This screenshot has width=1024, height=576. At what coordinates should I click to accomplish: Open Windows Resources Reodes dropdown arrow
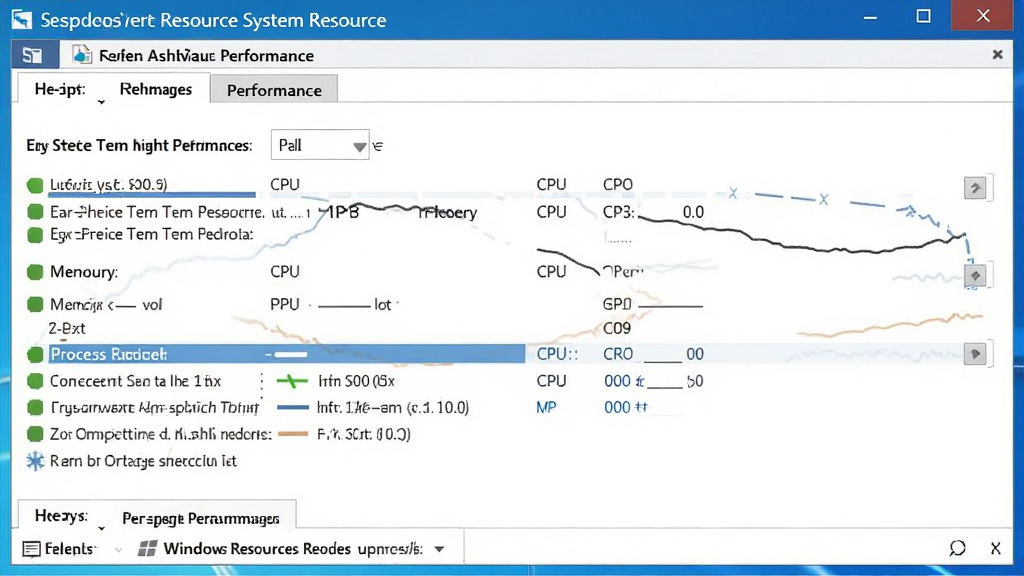pyautogui.click(x=440, y=550)
